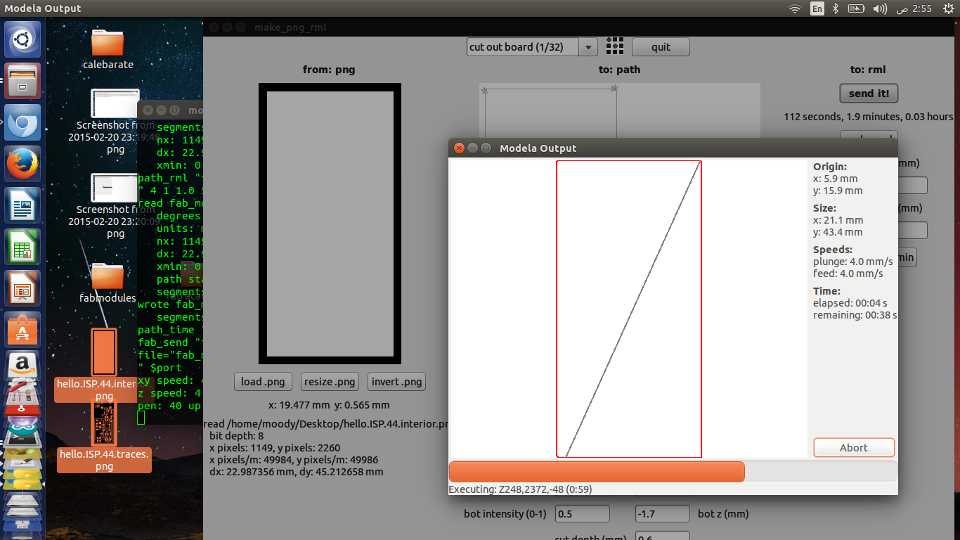
Task: Open LibreOffice Impress from the launcher
Action: [x=23, y=288]
